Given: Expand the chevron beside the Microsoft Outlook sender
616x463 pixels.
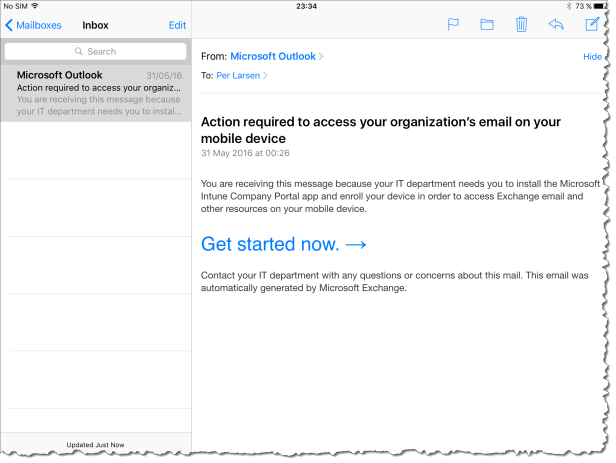Looking at the screenshot, I should point(321,57).
